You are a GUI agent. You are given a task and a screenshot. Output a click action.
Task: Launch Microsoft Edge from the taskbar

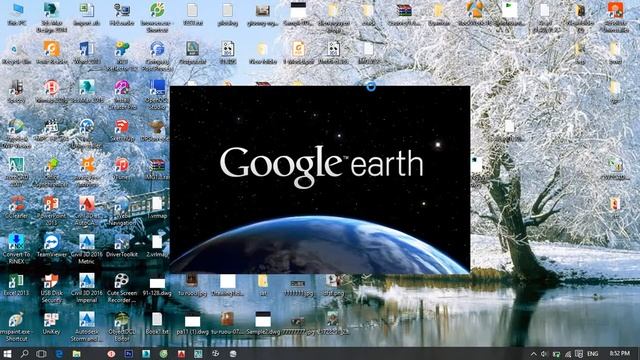click(59, 353)
